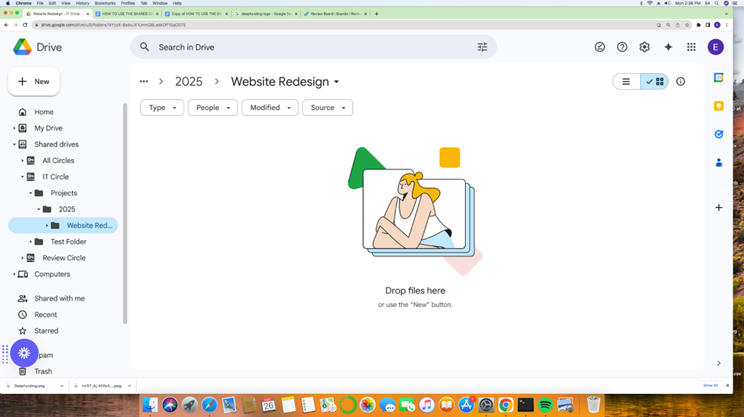Switch to grid layout view
The height and width of the screenshot is (417, 744).
(655, 82)
